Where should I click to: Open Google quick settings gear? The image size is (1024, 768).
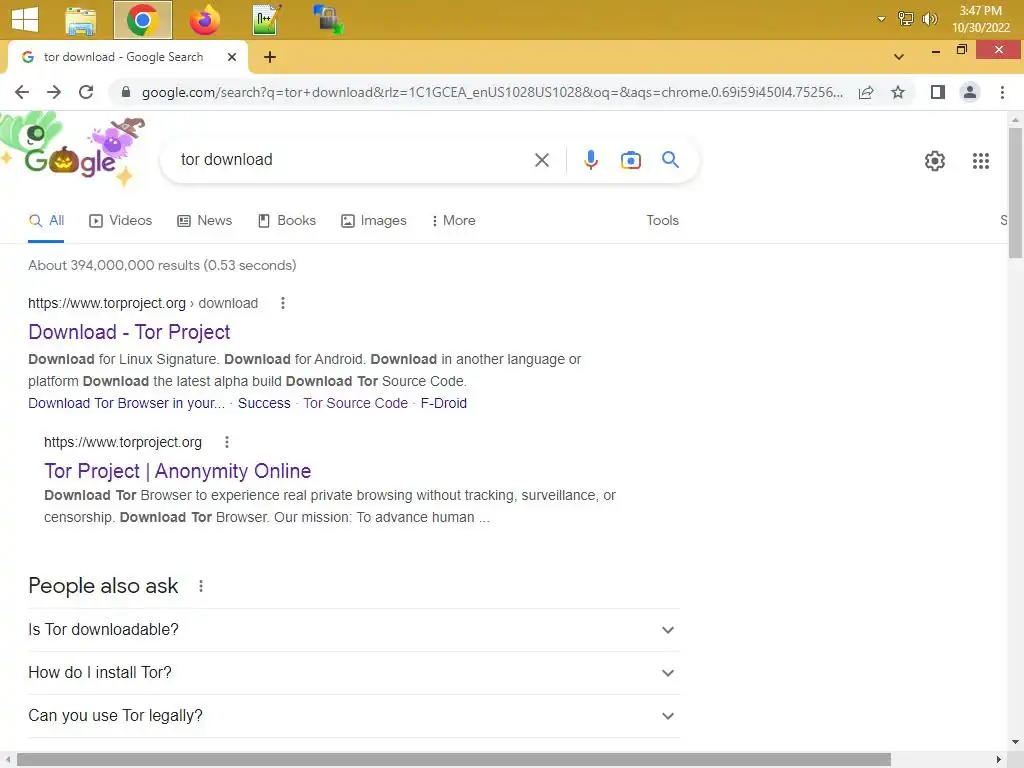935,161
